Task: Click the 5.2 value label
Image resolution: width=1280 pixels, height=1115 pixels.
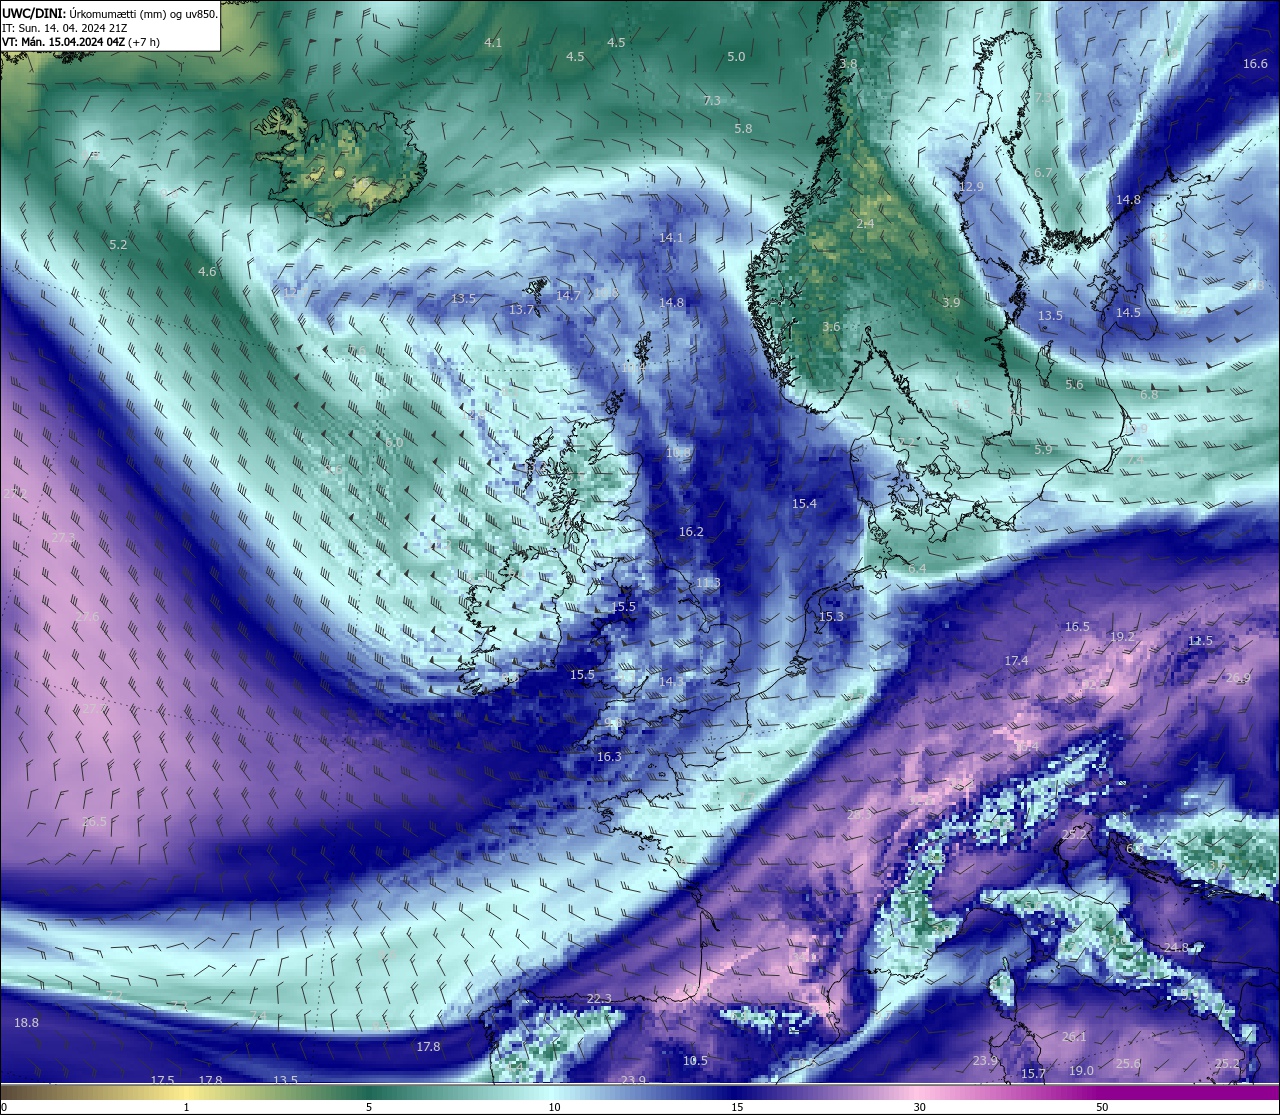Action: pyautogui.click(x=118, y=245)
